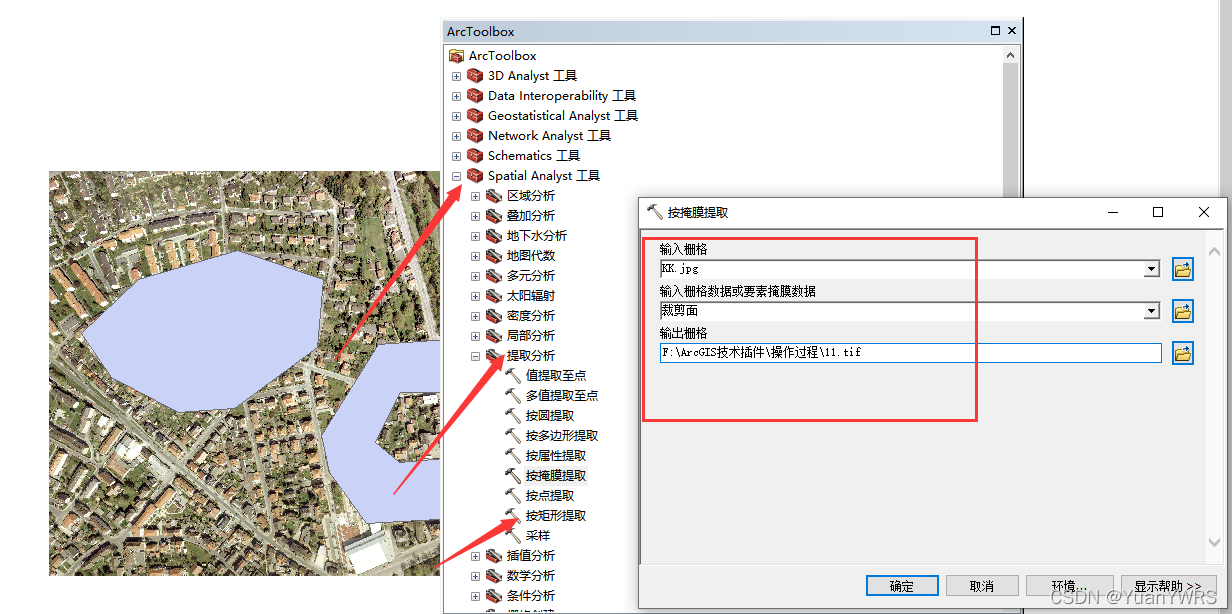Click the 密度分析 toolset icon
Screen dimensions: 1232x614
pyautogui.click(x=494, y=316)
